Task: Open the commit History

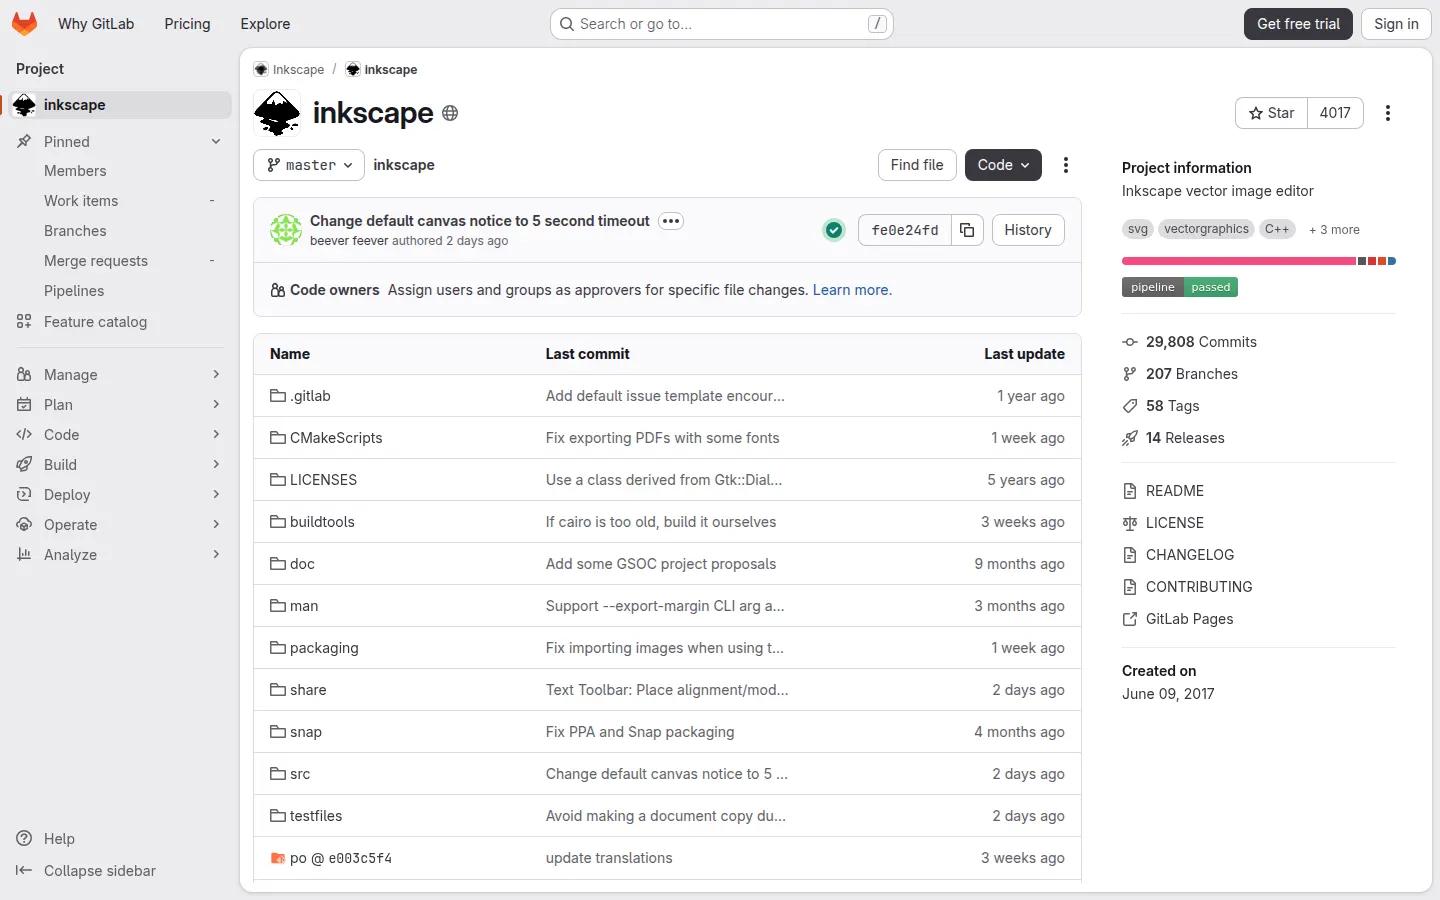Action: coord(1028,230)
